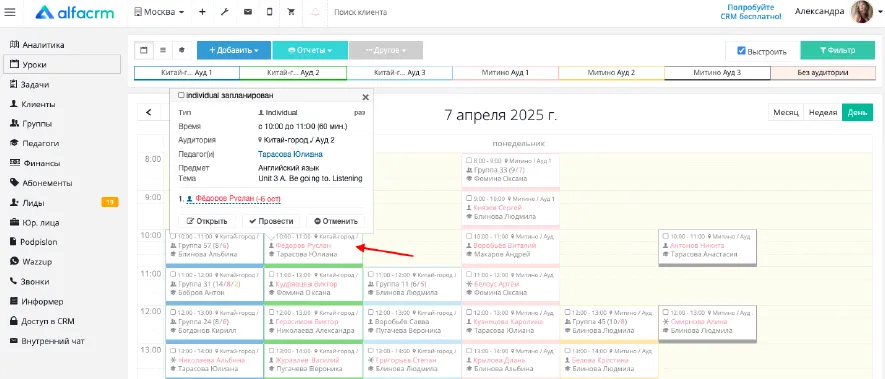Open the Фильтр button
885x379 pixels.
pos(837,50)
